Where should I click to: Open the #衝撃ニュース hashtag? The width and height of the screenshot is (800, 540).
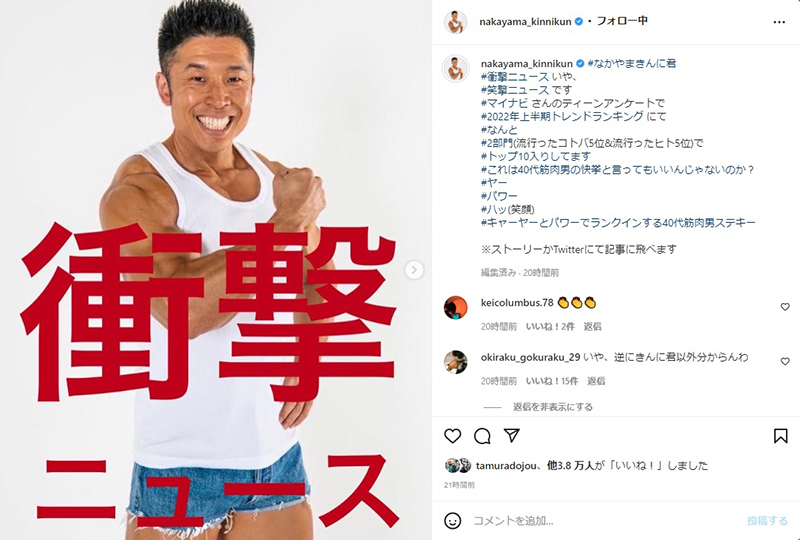pos(515,77)
